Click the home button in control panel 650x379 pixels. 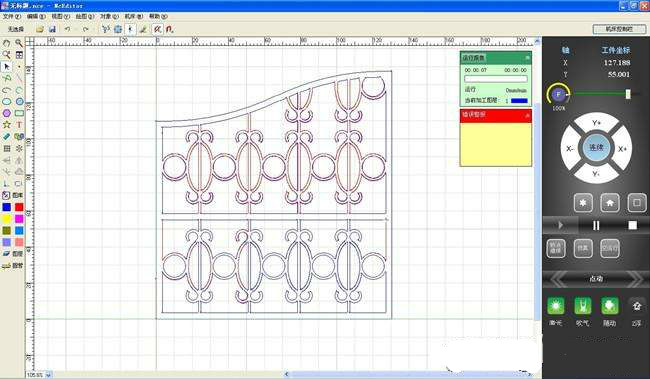[610, 203]
